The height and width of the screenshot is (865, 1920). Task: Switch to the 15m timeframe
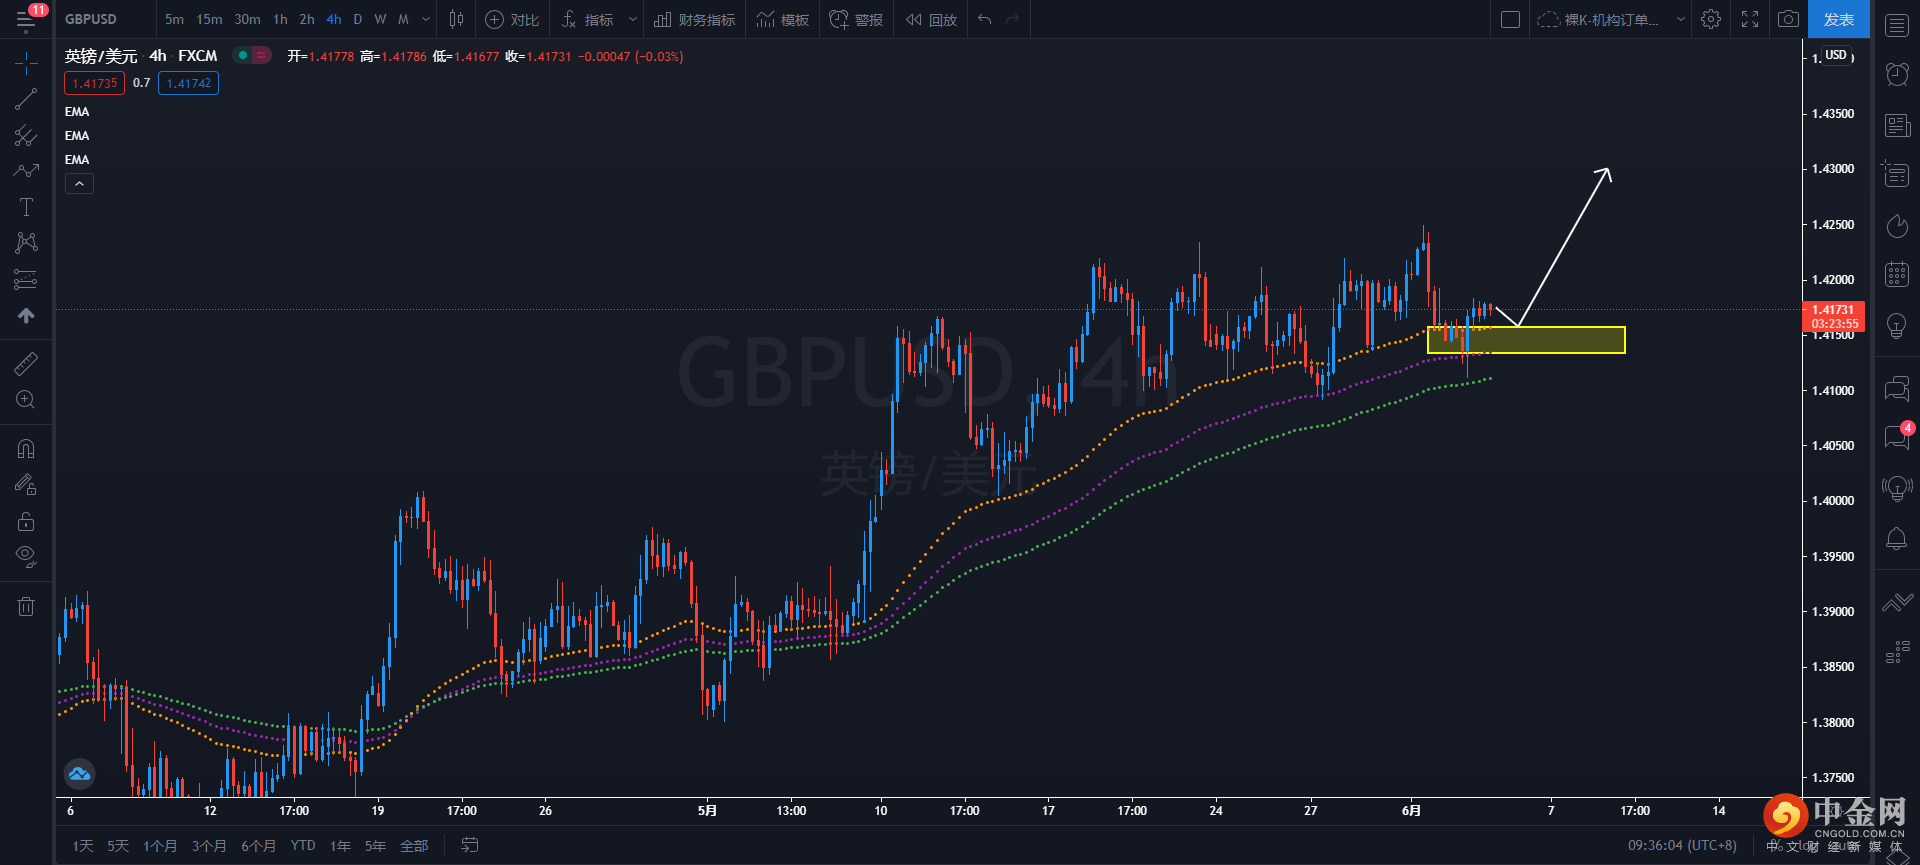coord(210,19)
